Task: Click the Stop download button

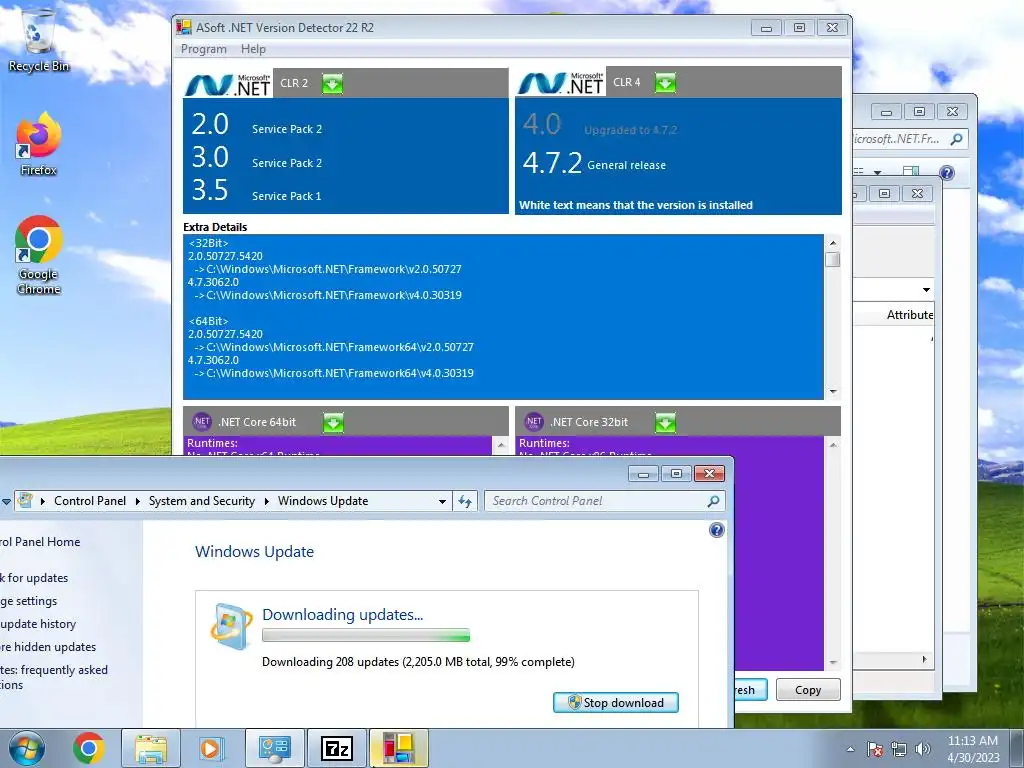Action: 616,703
